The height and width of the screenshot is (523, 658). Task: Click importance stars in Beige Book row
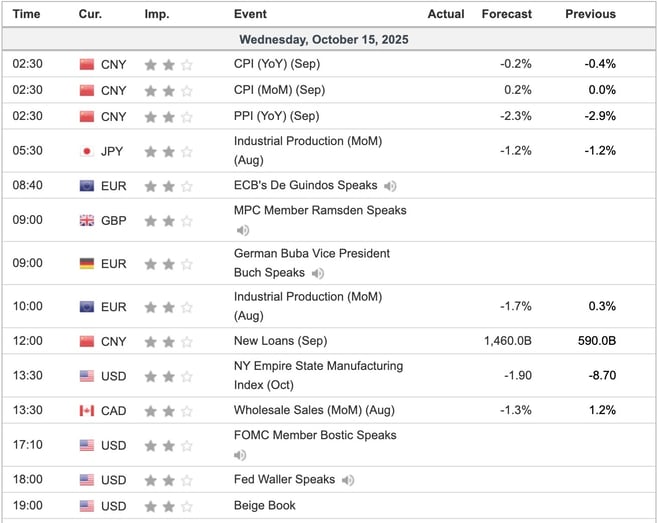pos(169,506)
